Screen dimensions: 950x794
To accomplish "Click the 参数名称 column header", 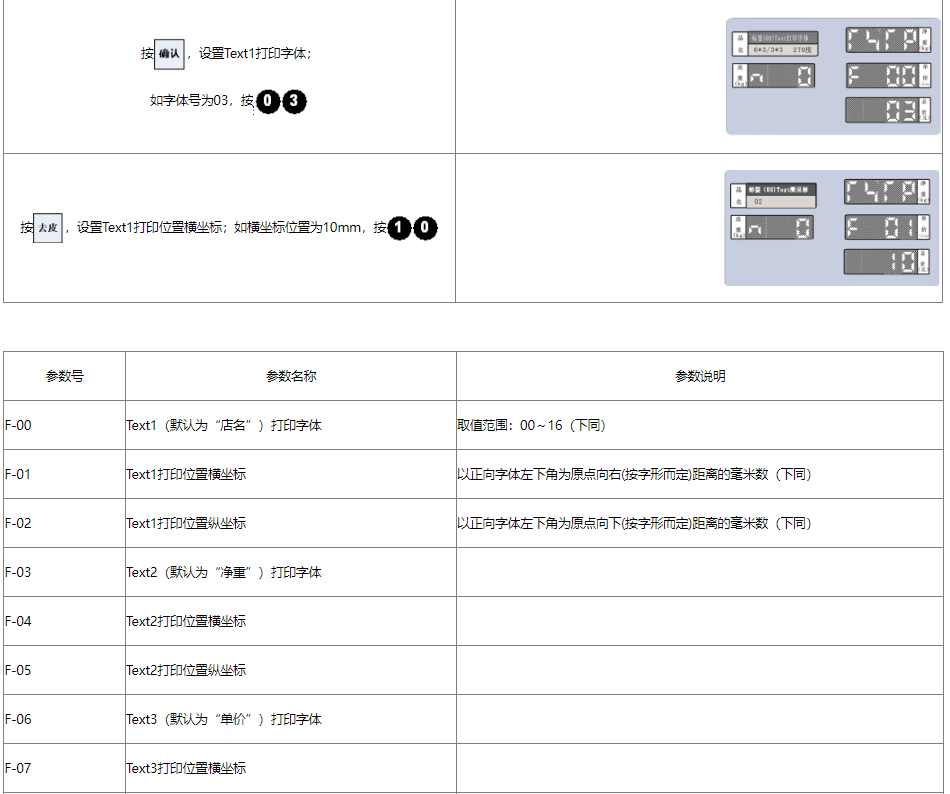I will pyautogui.click(x=291, y=376).
